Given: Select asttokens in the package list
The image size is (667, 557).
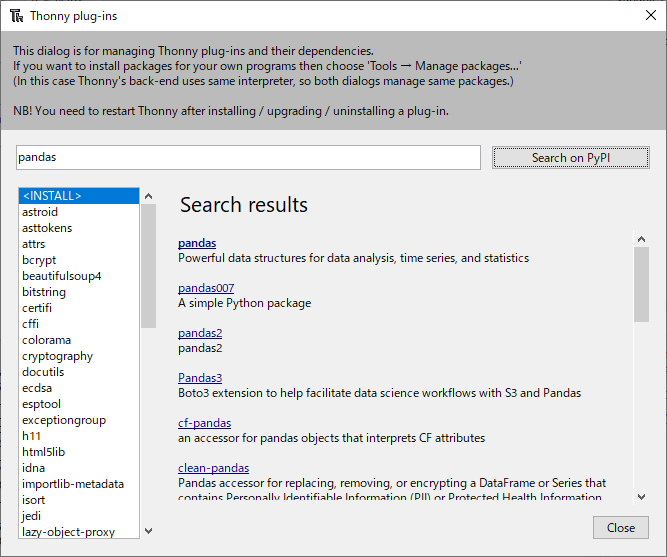Looking at the screenshot, I should click(79, 228).
